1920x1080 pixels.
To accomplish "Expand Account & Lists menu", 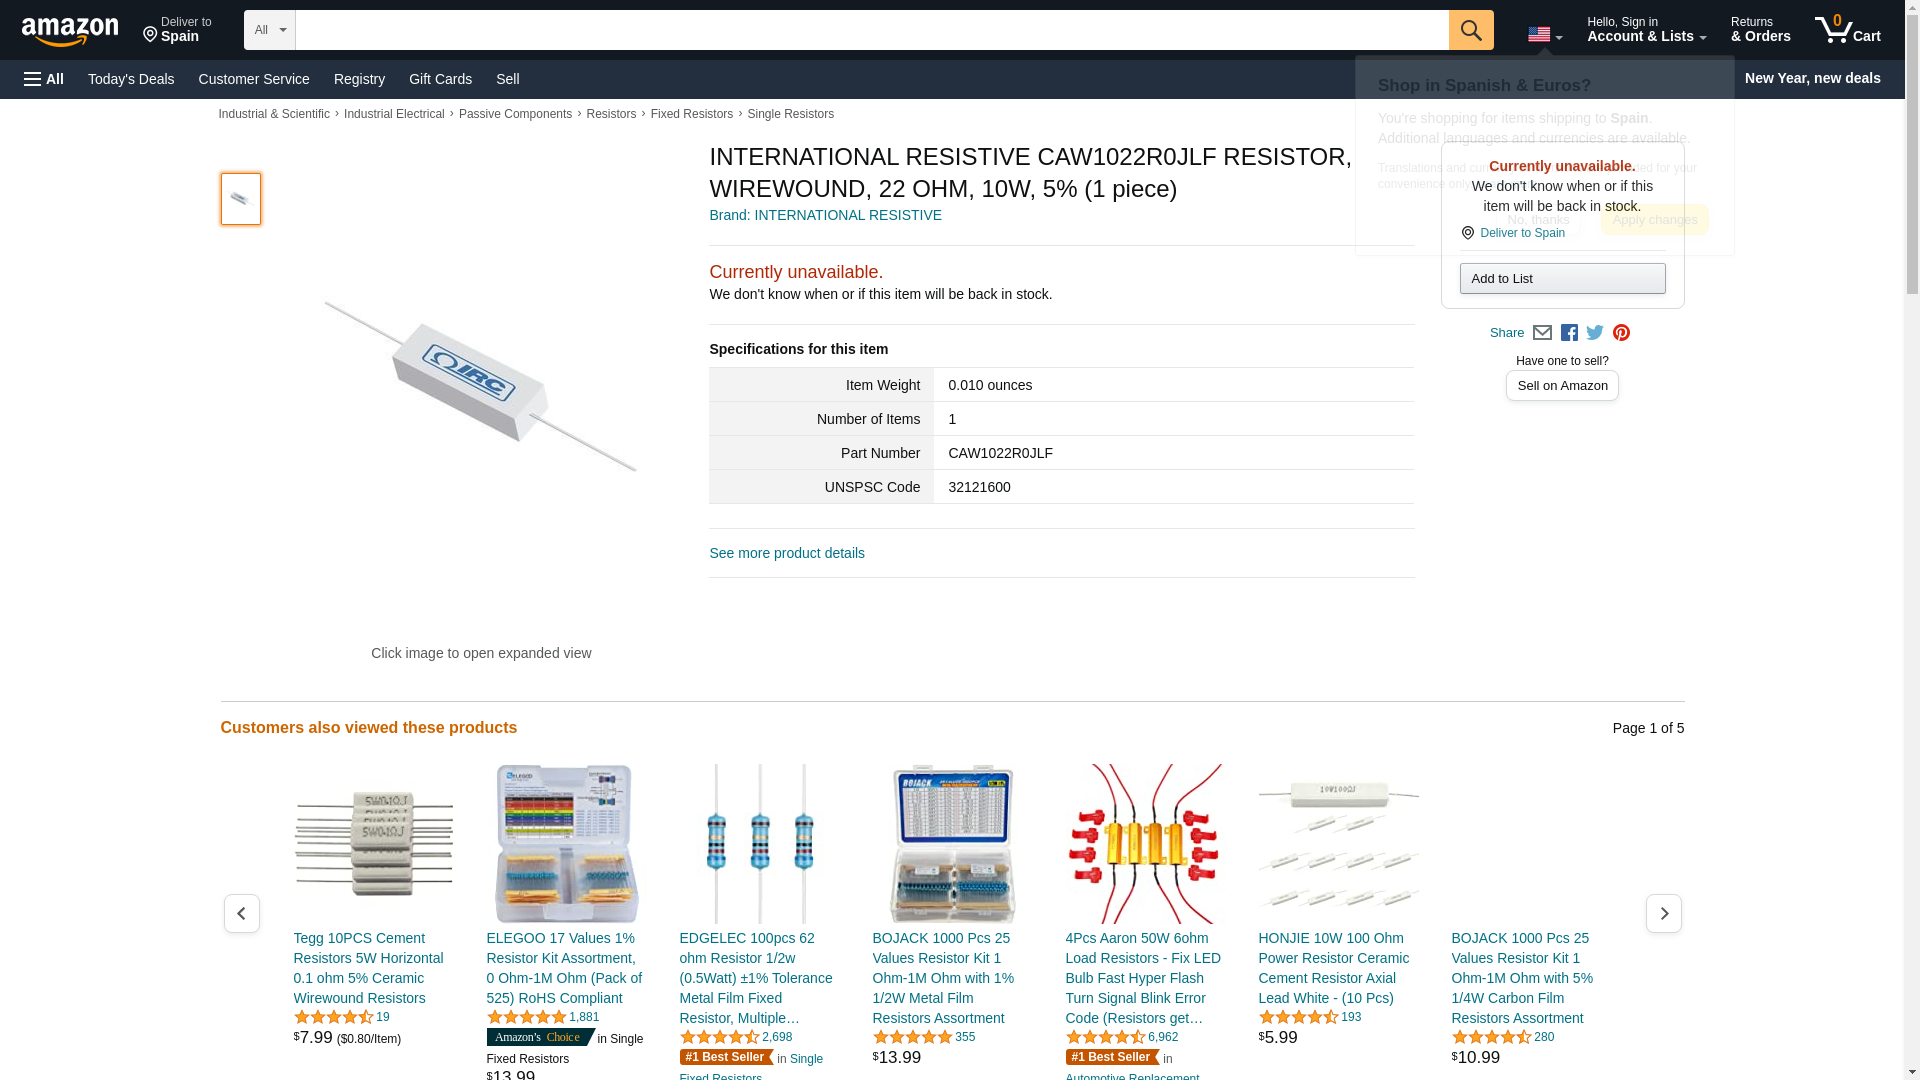I will tap(1646, 30).
